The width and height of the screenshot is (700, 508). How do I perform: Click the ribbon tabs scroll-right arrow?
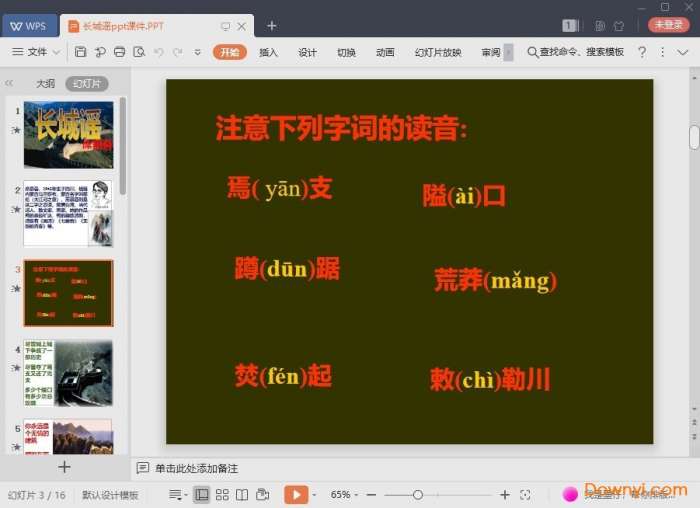coord(508,52)
